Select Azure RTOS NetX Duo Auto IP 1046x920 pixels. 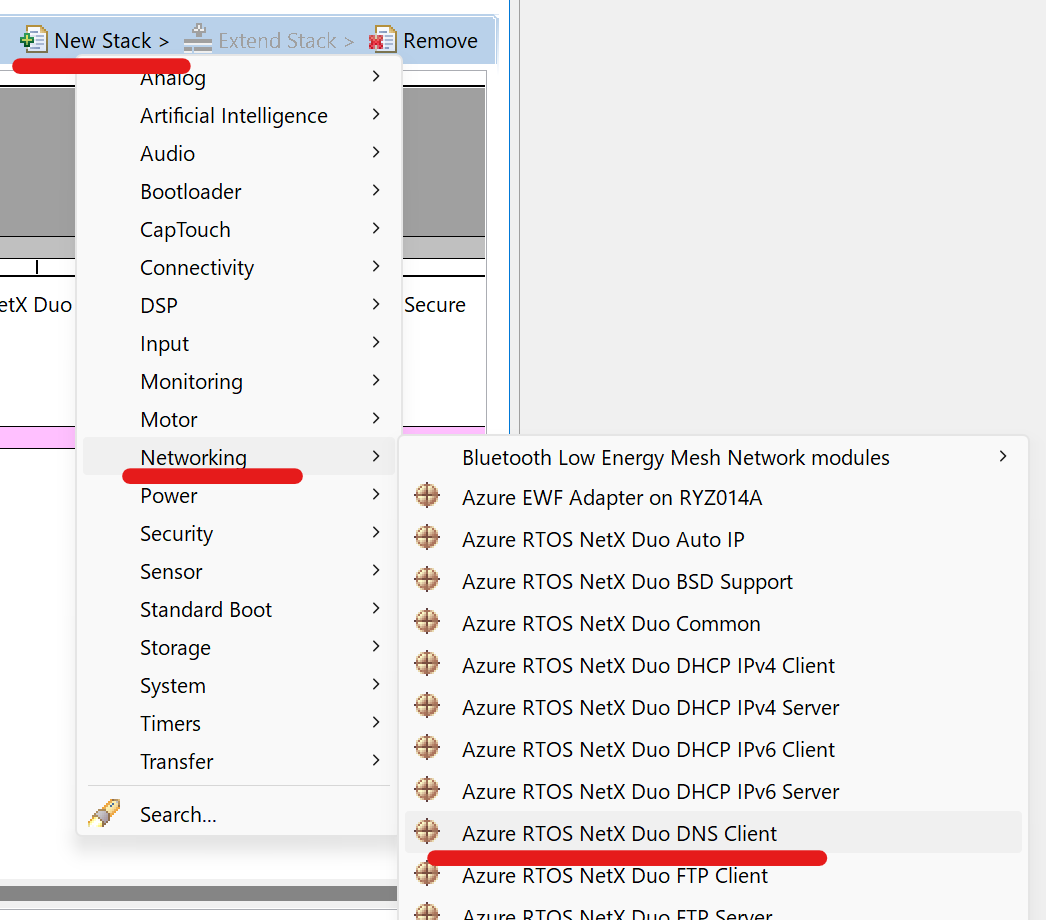pos(713,539)
